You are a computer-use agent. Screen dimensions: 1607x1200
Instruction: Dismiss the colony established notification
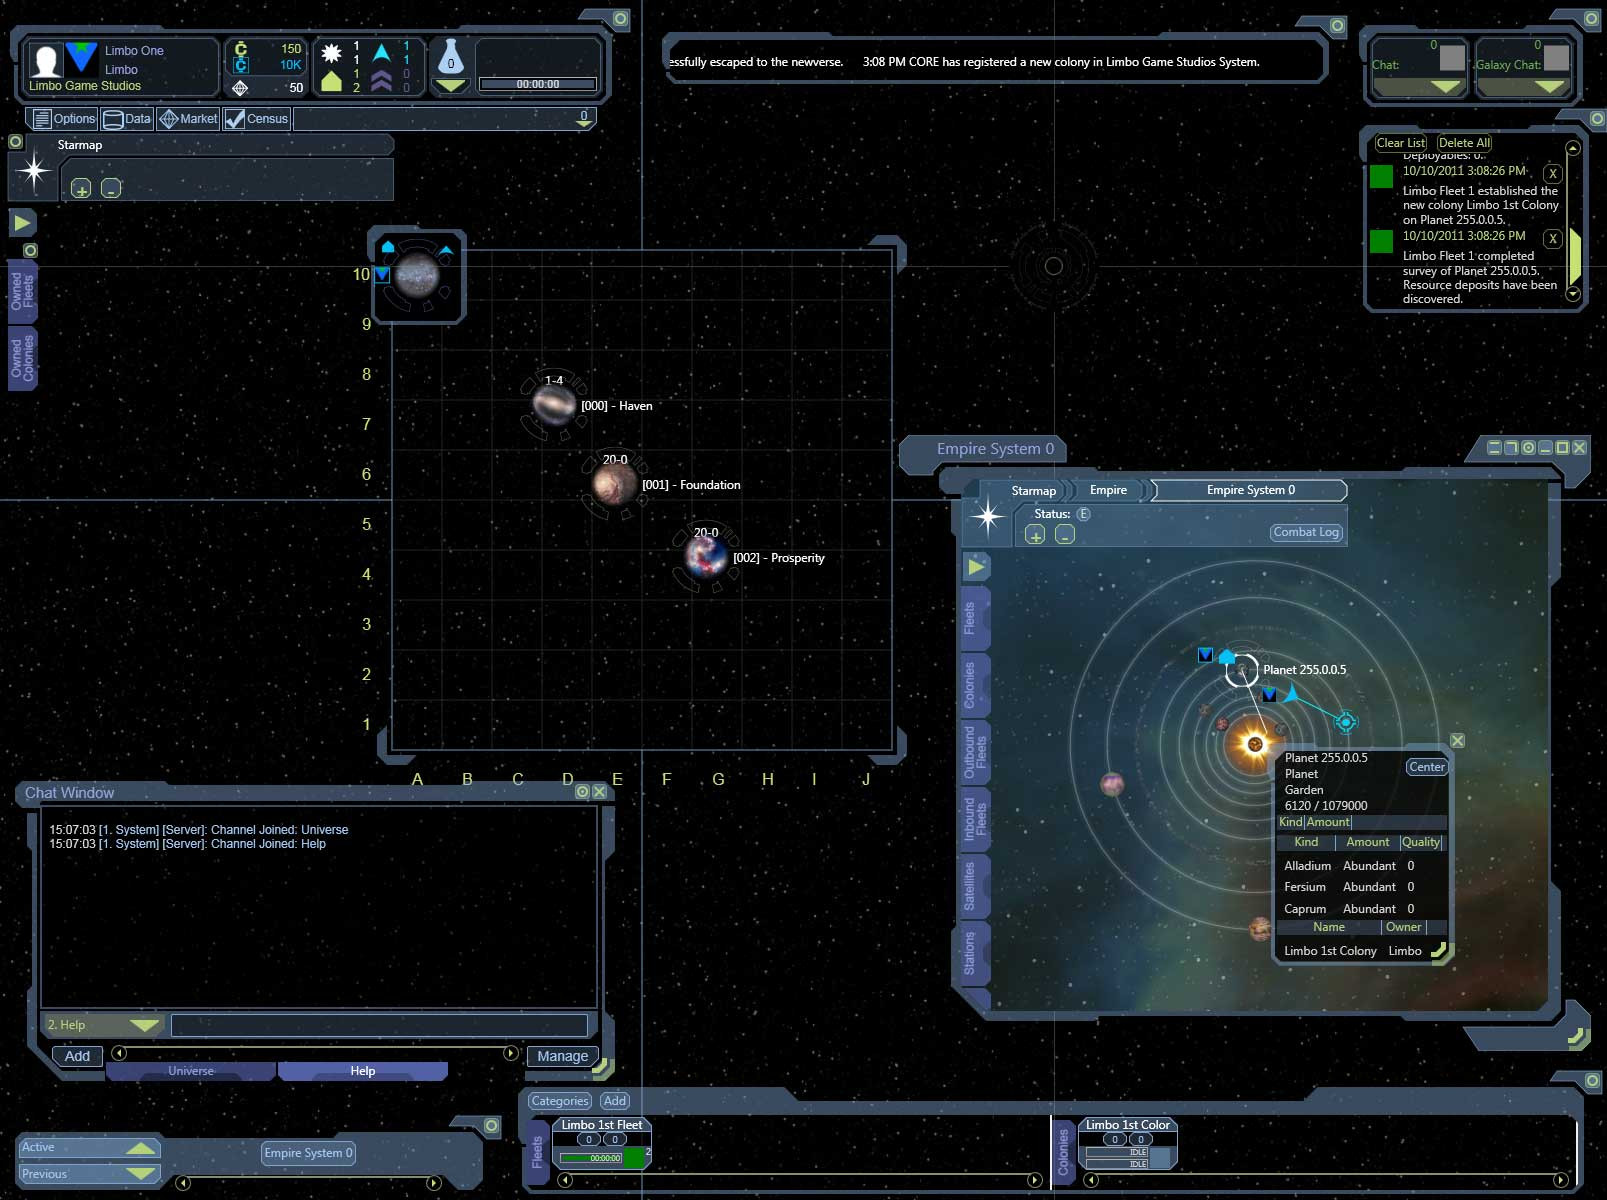[1552, 173]
